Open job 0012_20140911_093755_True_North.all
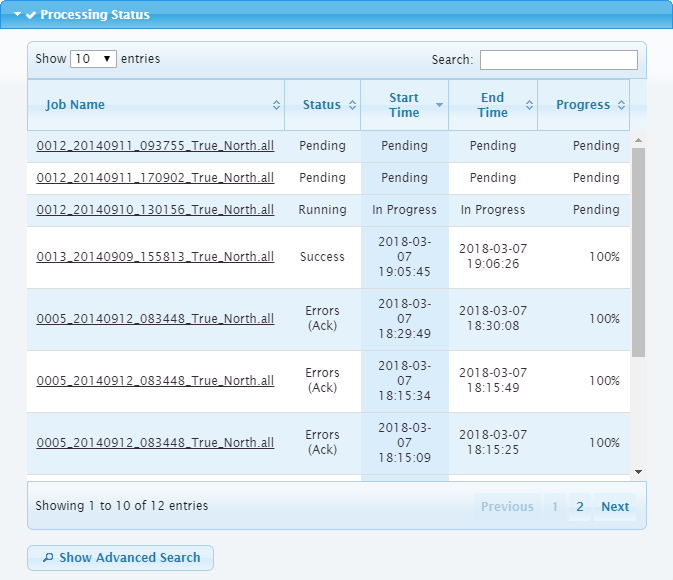The image size is (673, 580). tap(155, 146)
